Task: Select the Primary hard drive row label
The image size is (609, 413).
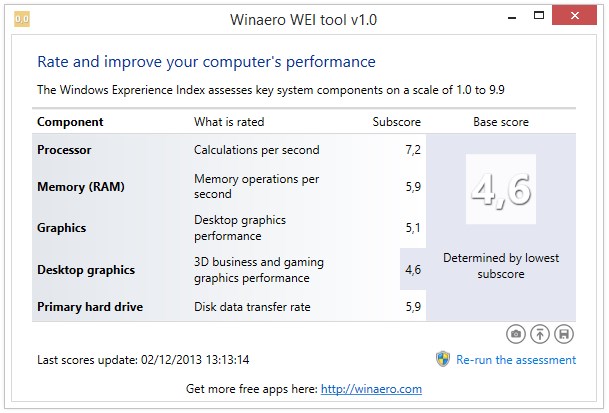Action: coord(90,307)
